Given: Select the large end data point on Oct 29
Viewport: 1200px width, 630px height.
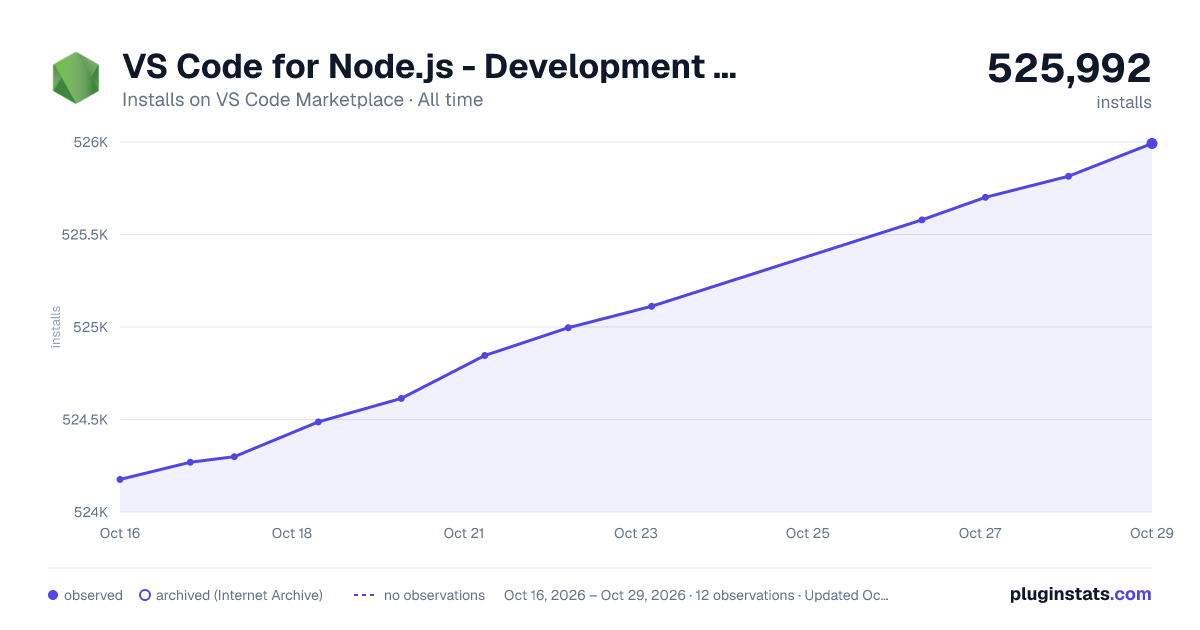Looking at the screenshot, I should tap(1152, 143).
